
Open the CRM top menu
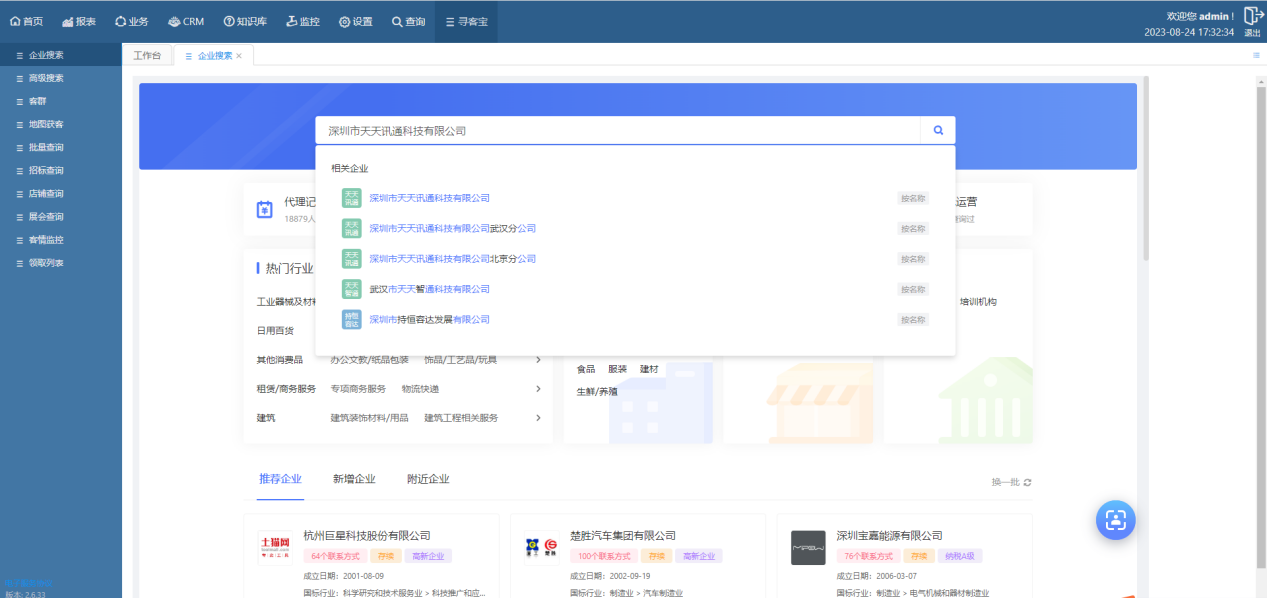point(185,21)
